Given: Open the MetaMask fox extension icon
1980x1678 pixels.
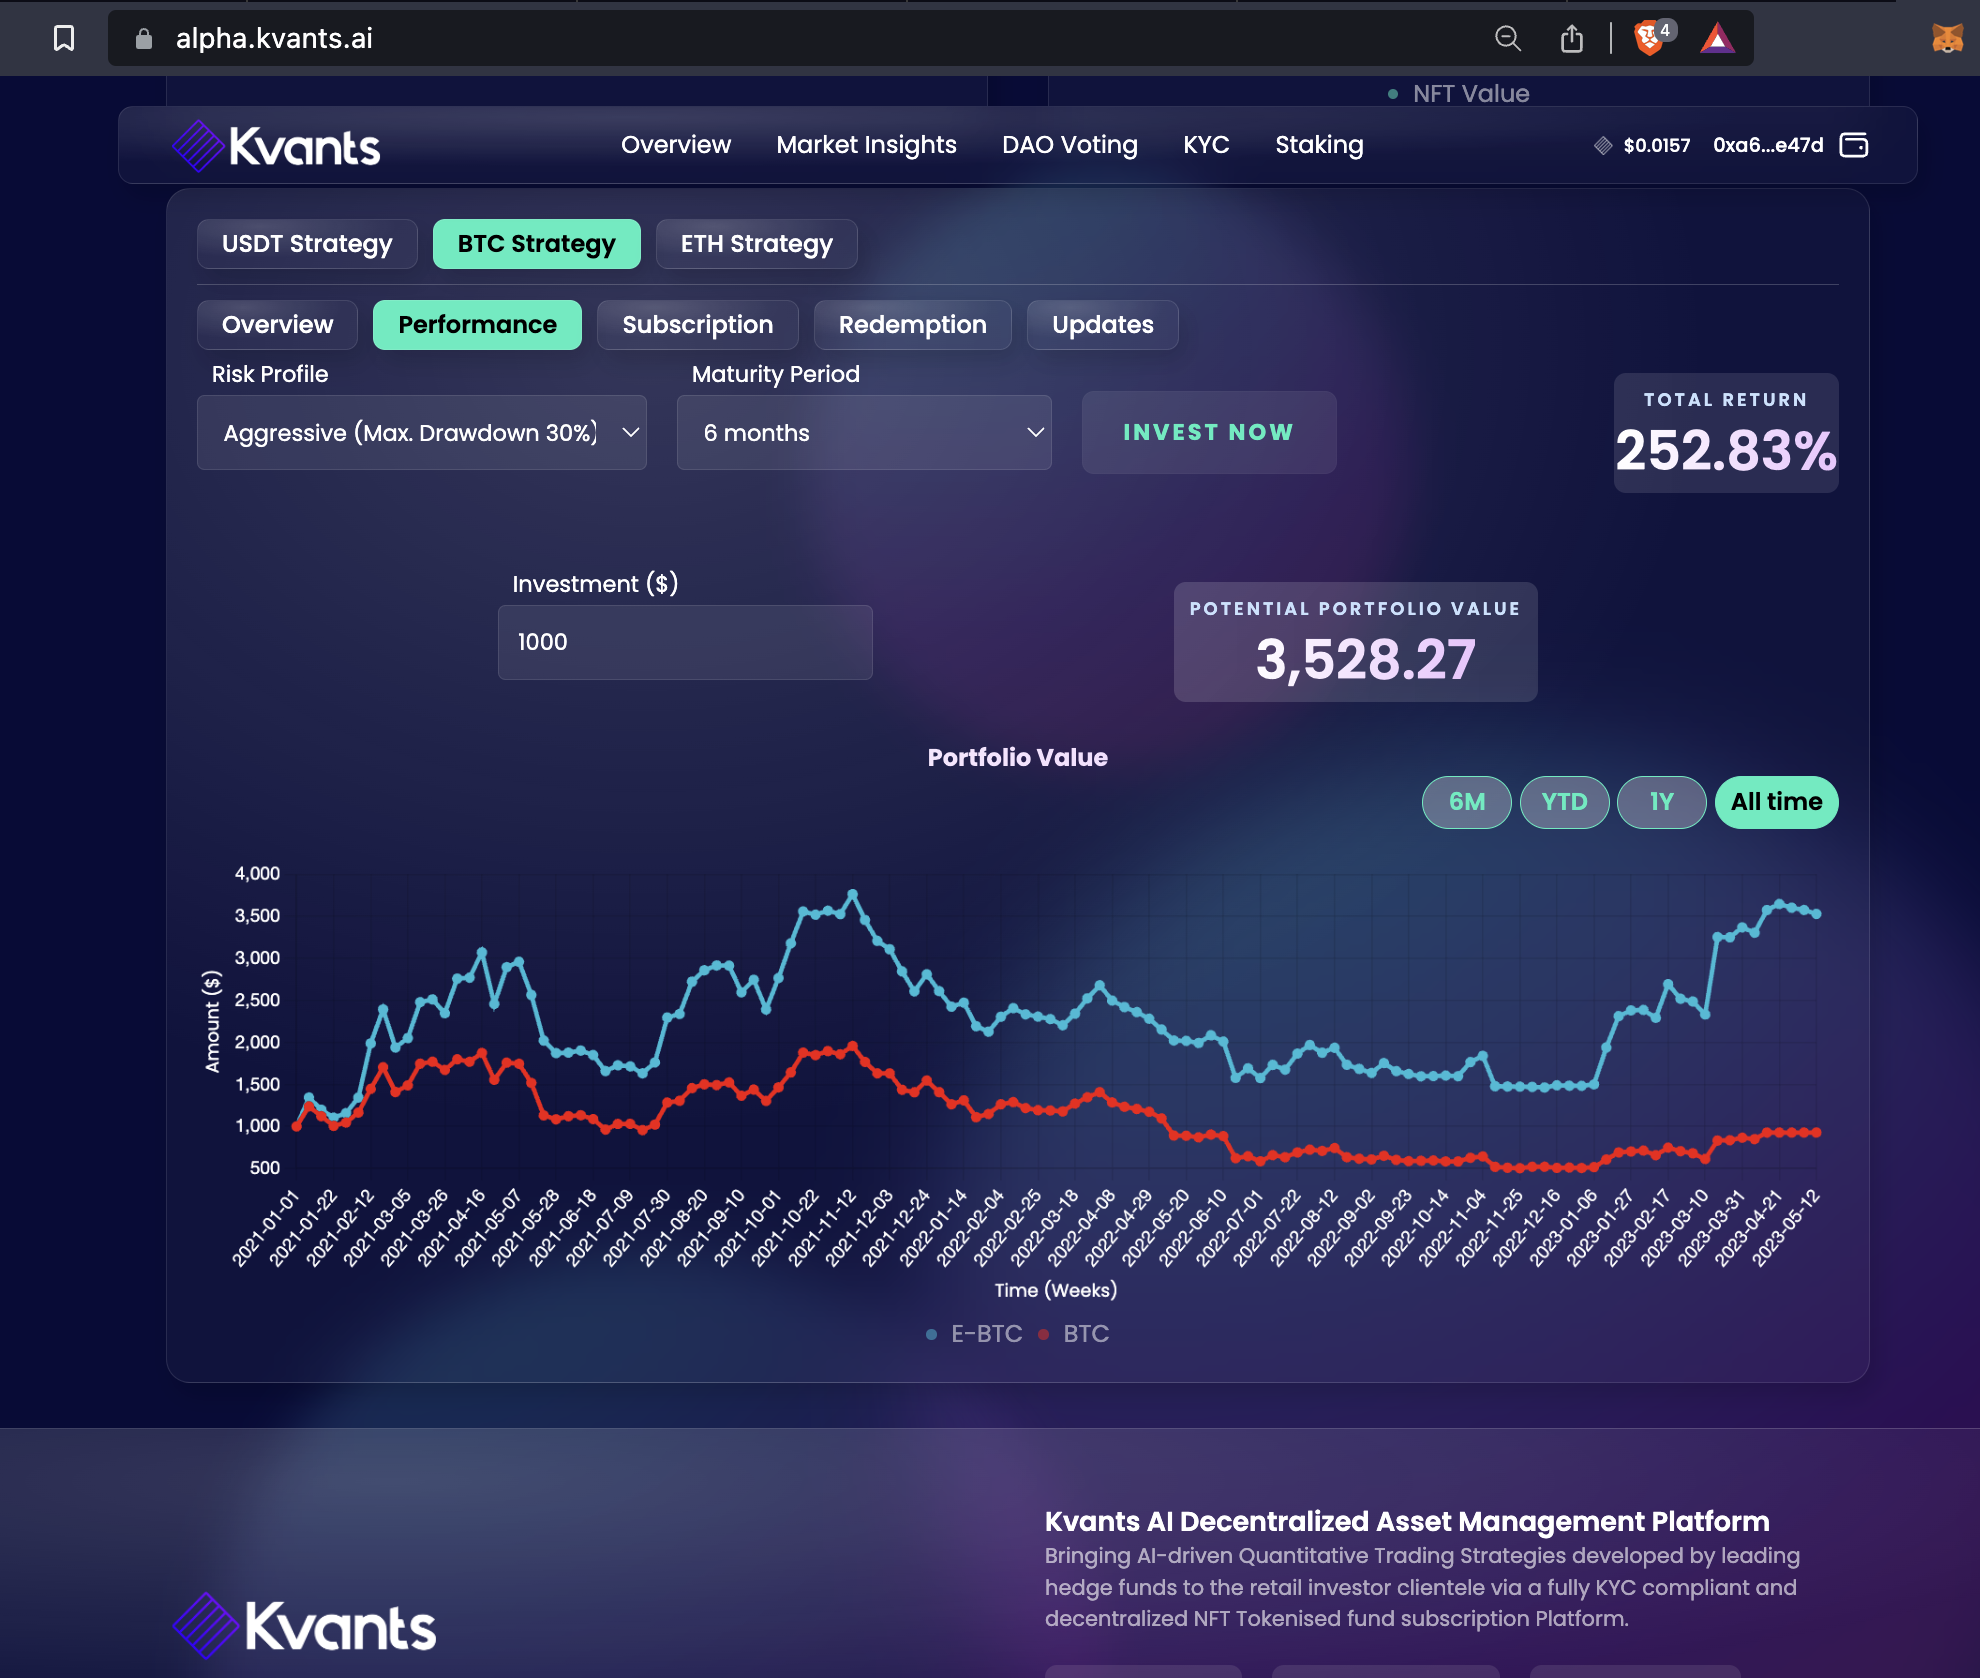Looking at the screenshot, I should [x=1947, y=38].
